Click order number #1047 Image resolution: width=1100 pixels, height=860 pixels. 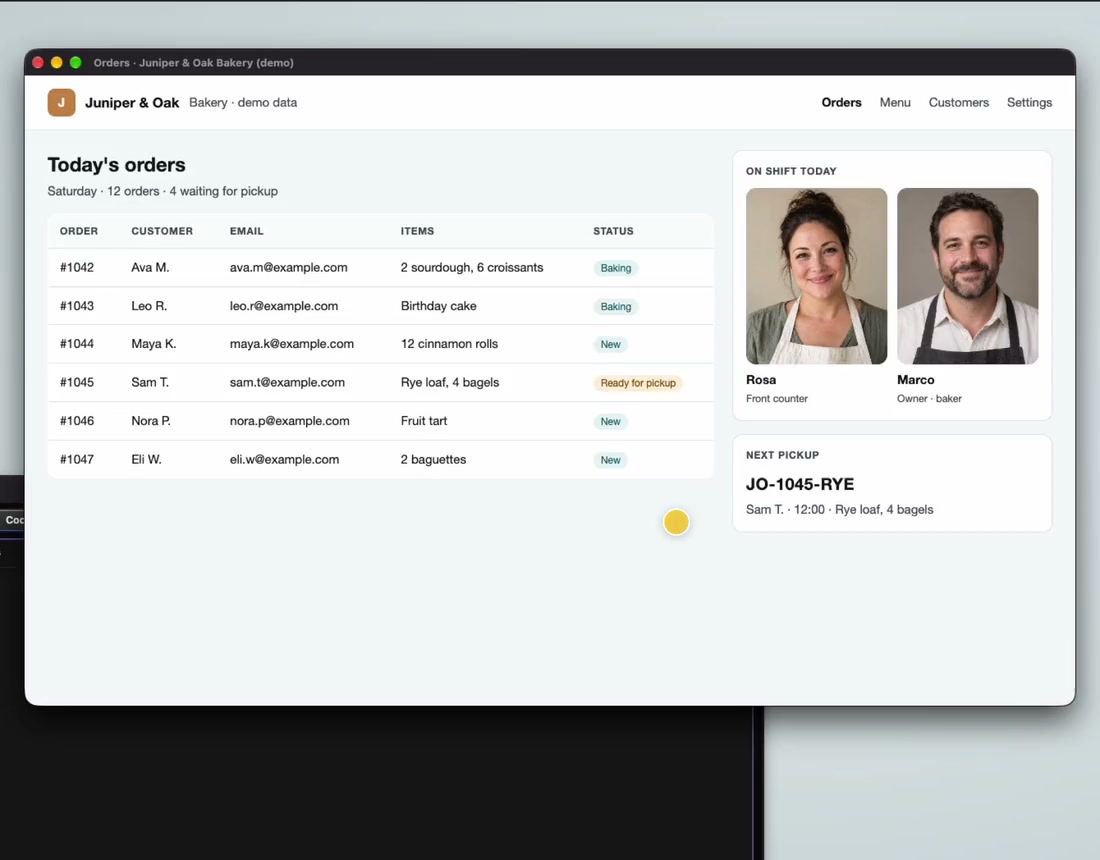click(x=76, y=459)
